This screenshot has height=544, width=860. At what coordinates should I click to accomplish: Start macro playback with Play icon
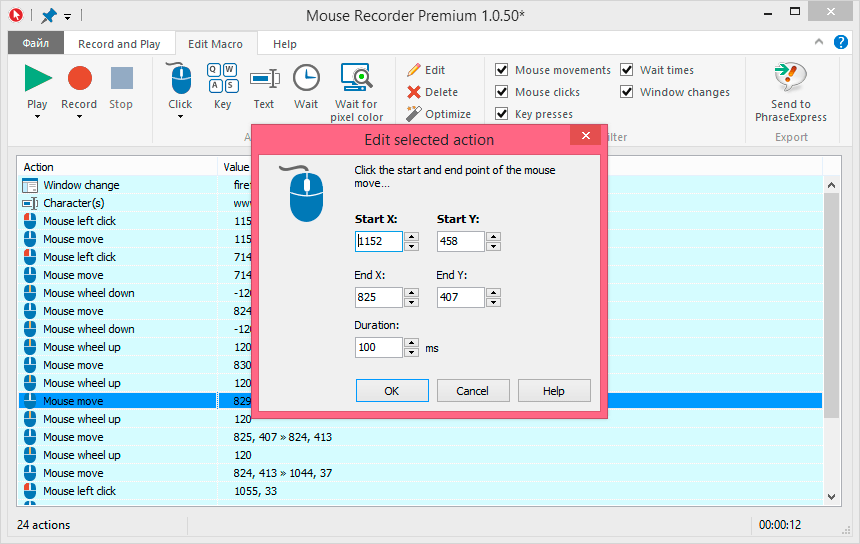tap(38, 78)
